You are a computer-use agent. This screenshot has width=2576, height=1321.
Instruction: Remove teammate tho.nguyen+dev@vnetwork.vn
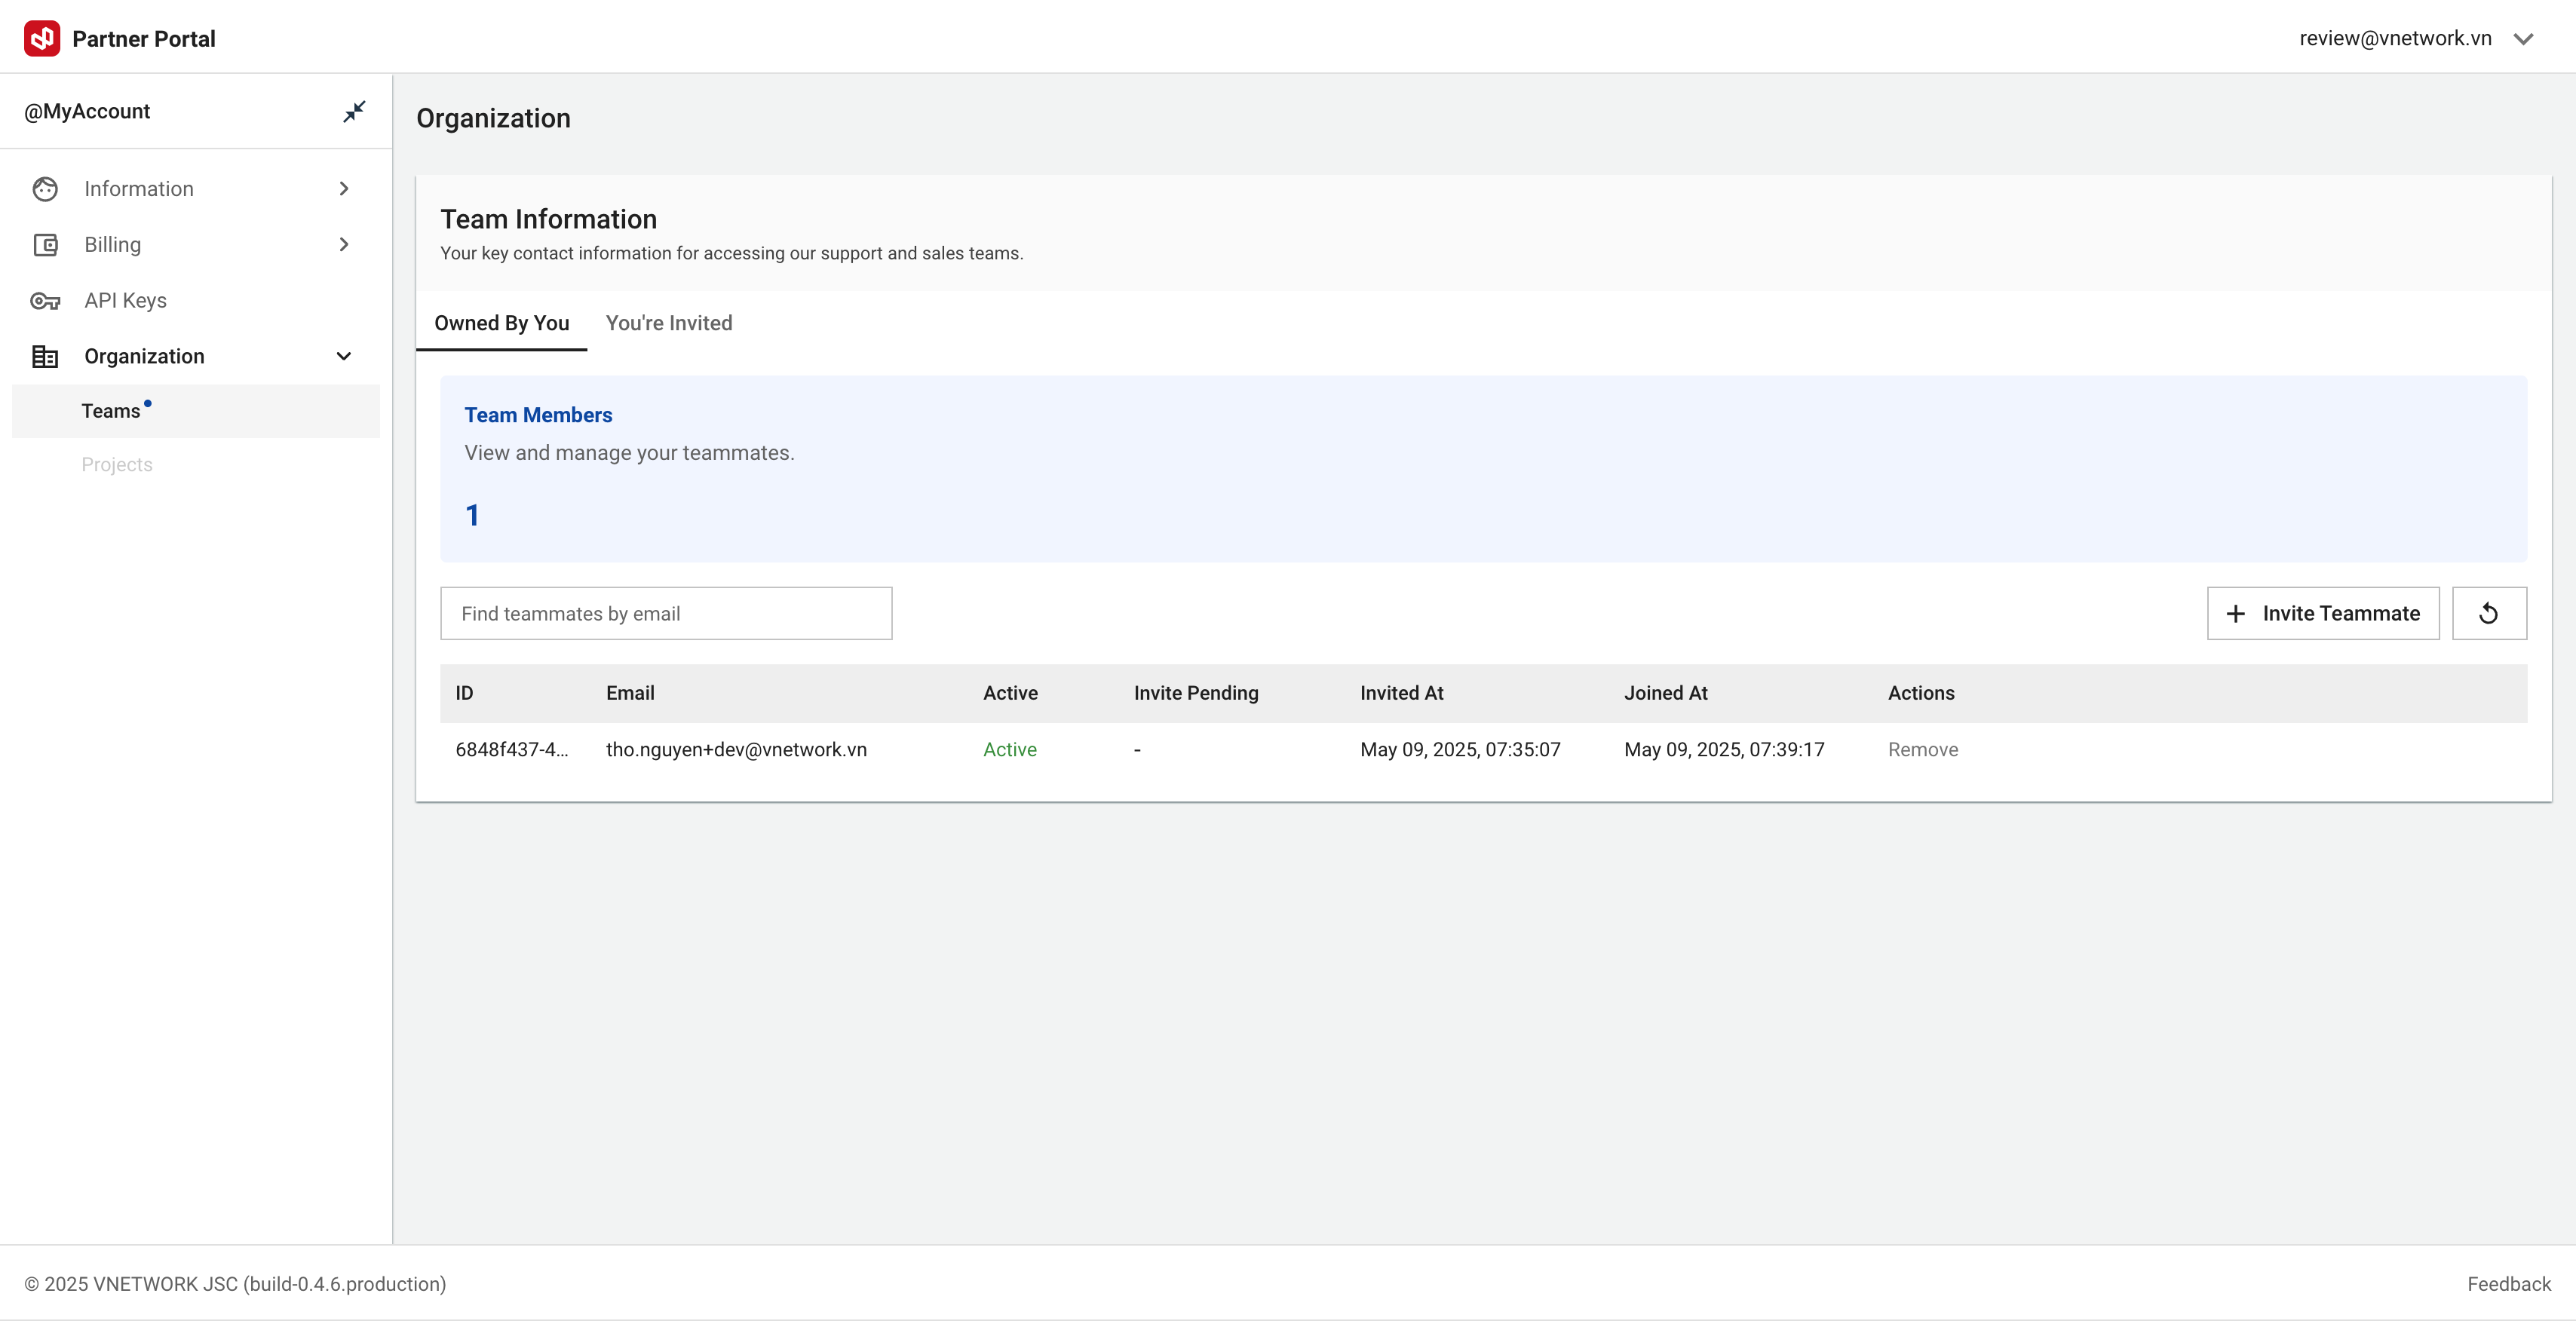1923,750
